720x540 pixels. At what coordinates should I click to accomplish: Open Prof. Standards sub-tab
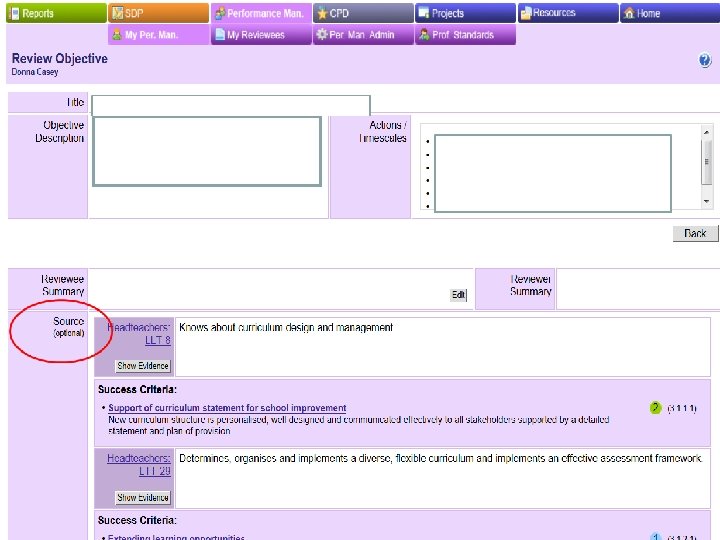pyautogui.click(x=466, y=35)
